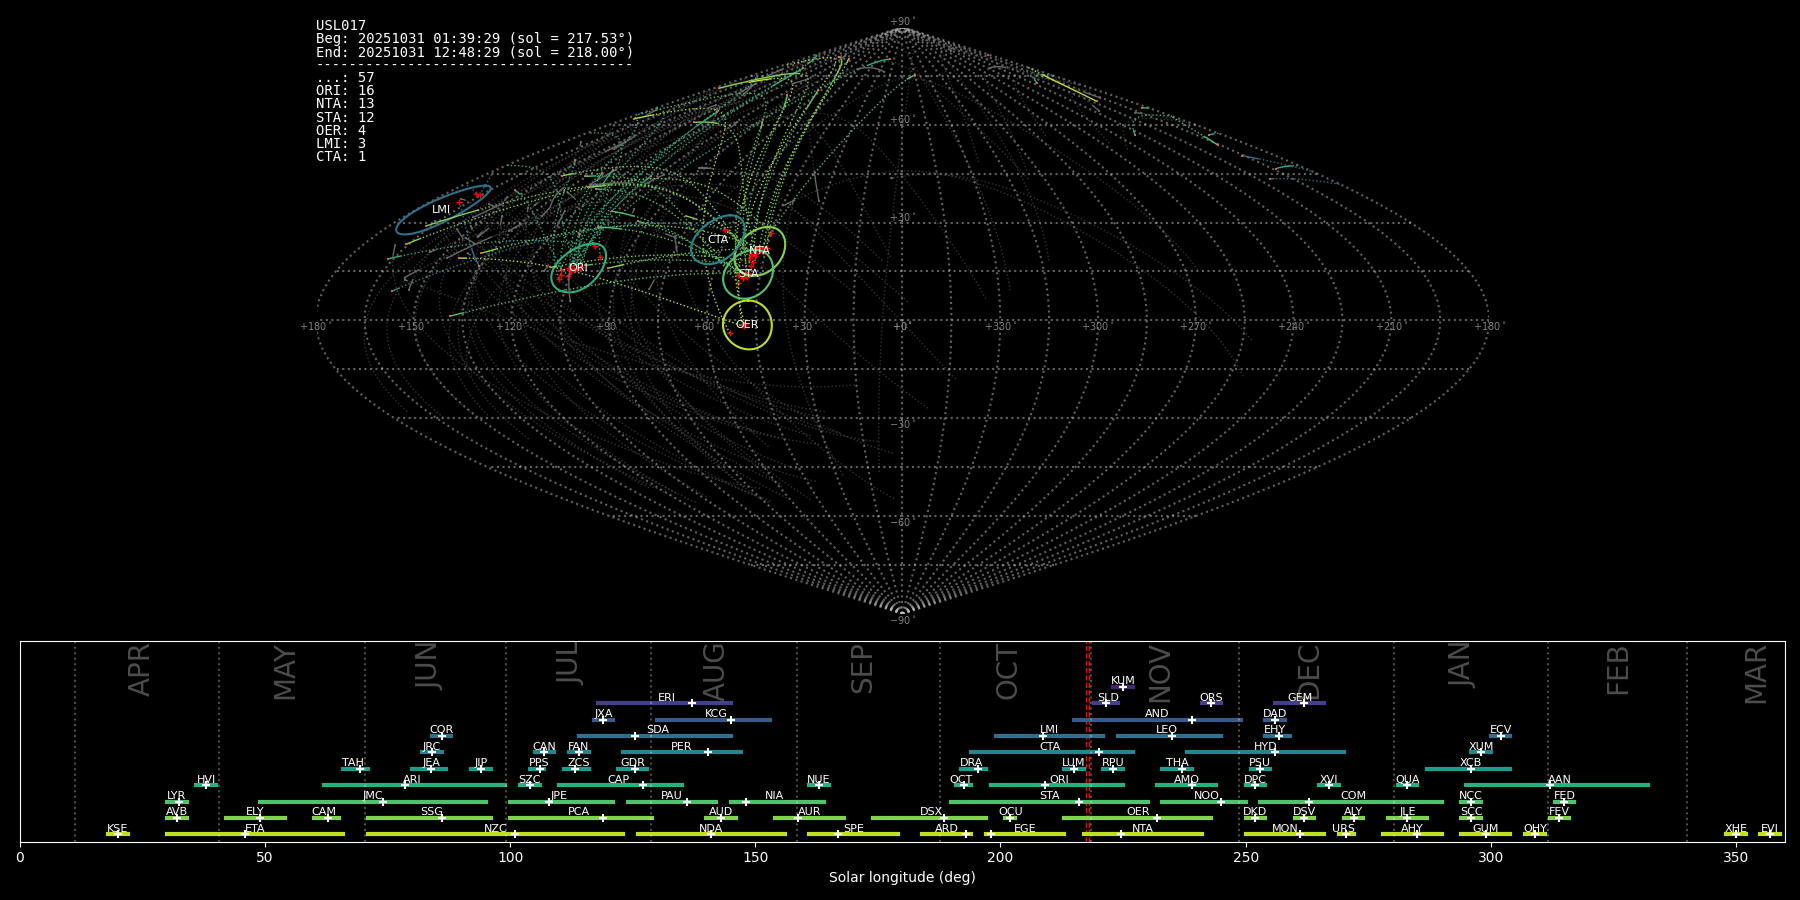
Task: Click the FEB month label on timeline
Action: click(1617, 670)
